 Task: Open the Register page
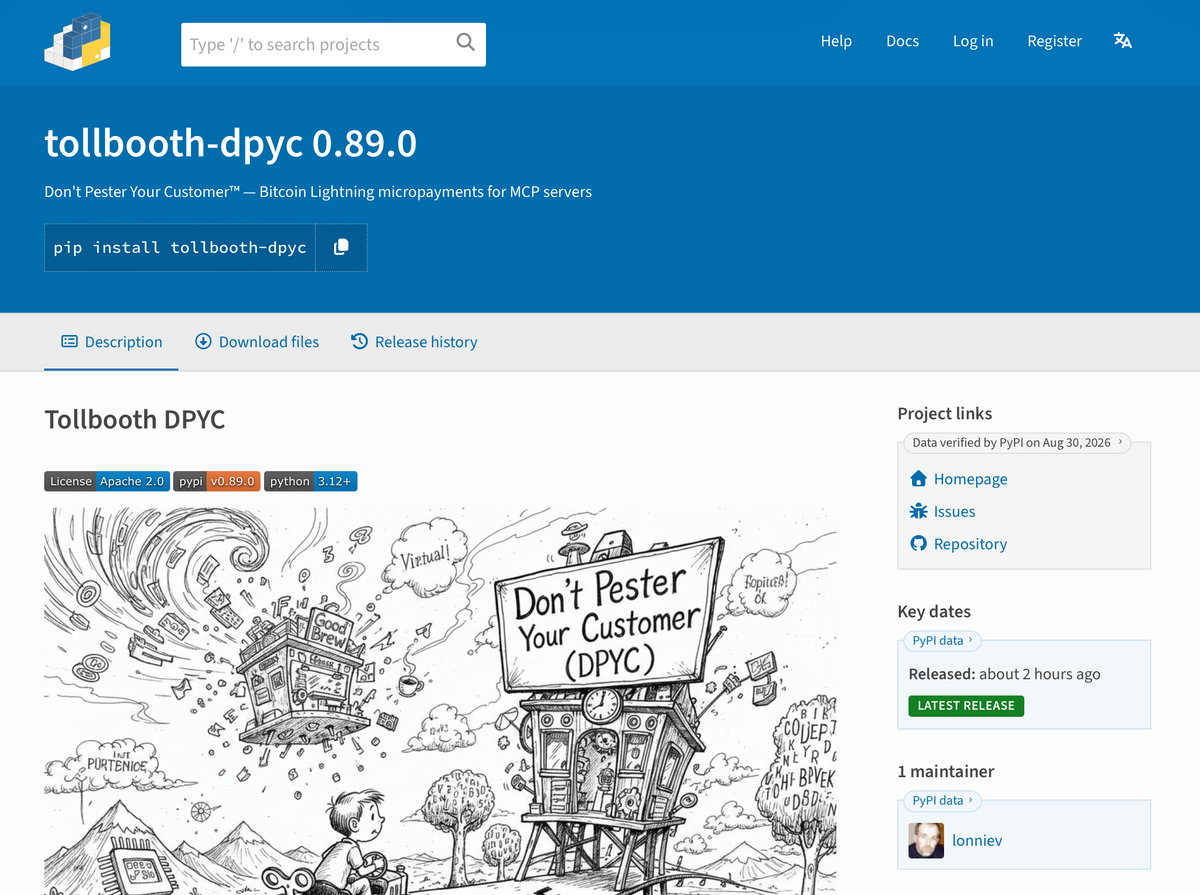[1054, 41]
